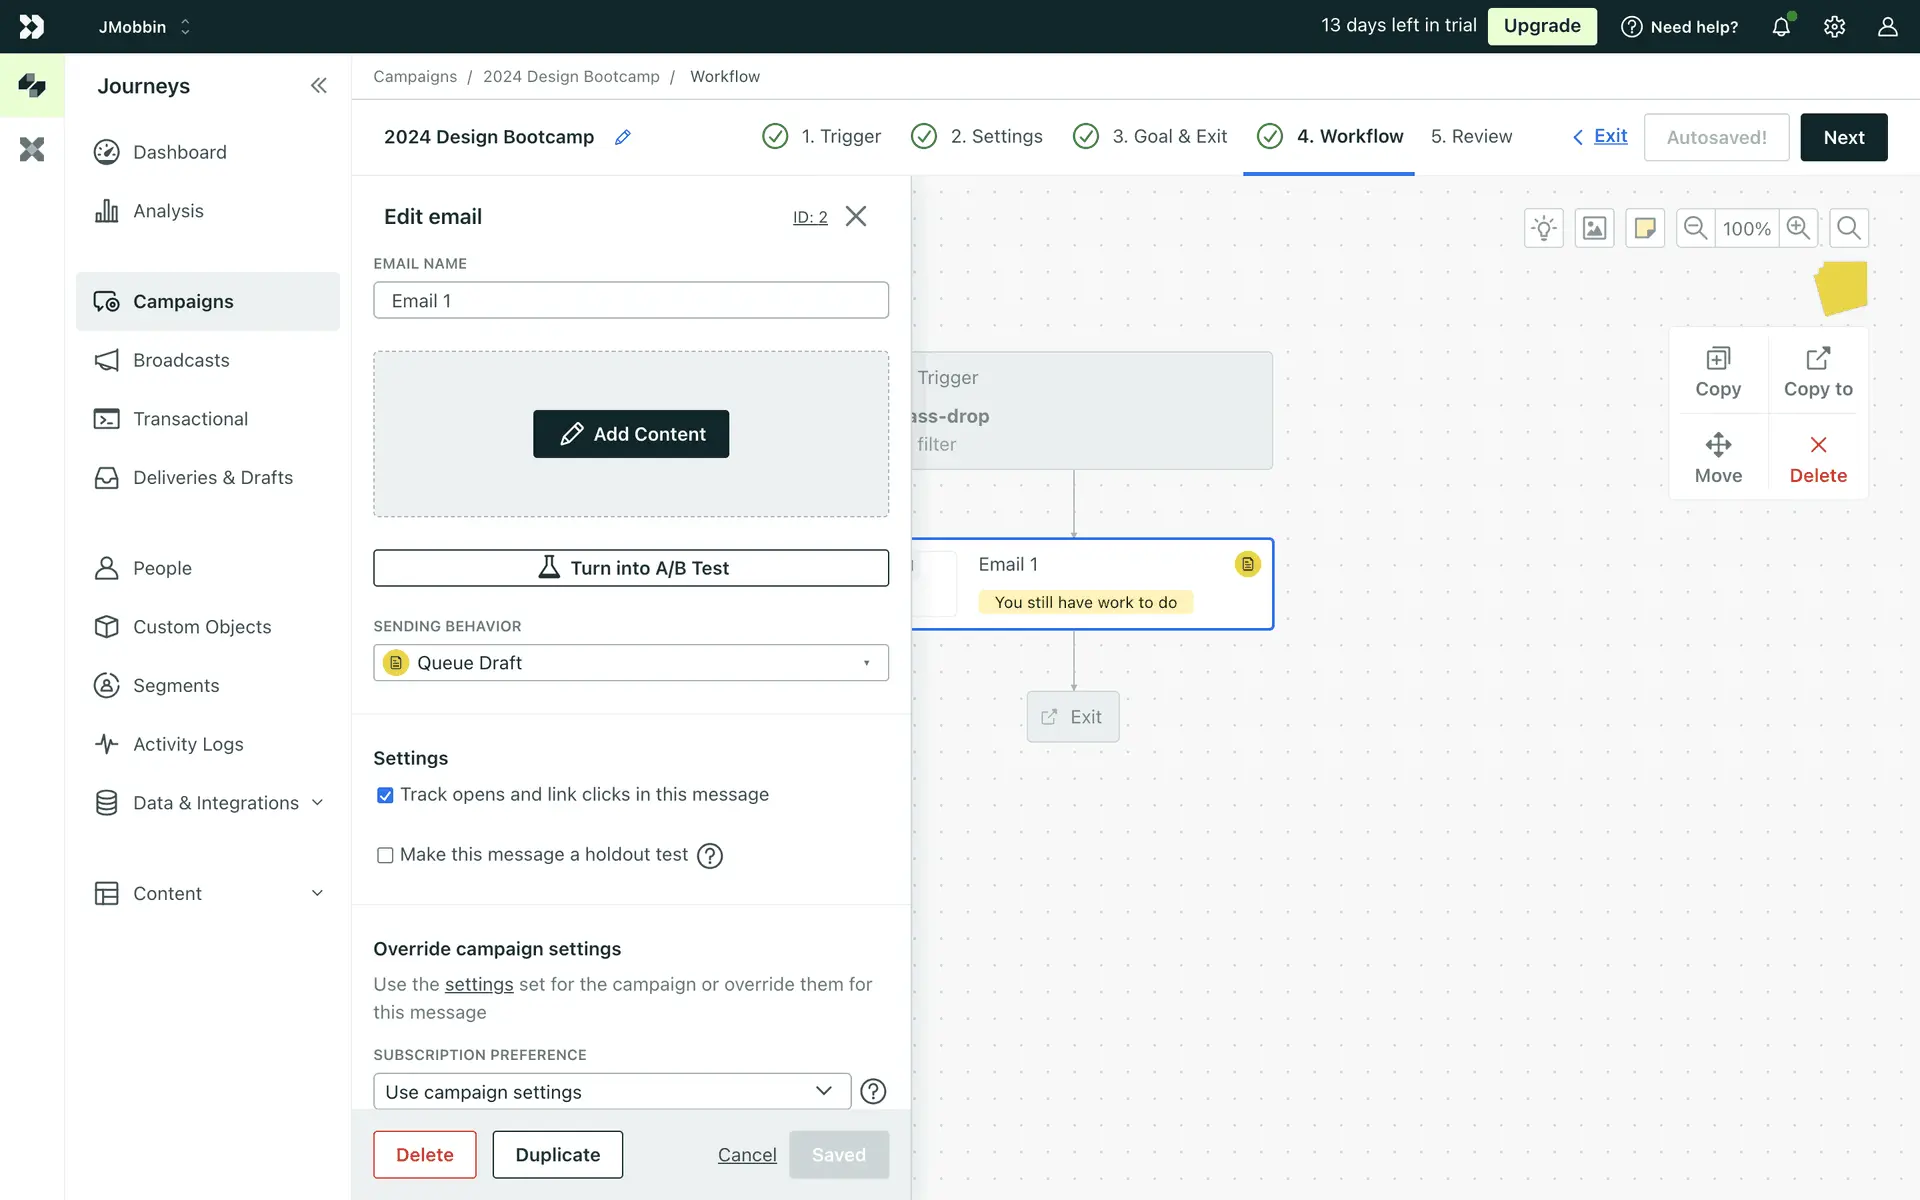
Task: Collapse the Journeys sidebar
Action: [318, 86]
